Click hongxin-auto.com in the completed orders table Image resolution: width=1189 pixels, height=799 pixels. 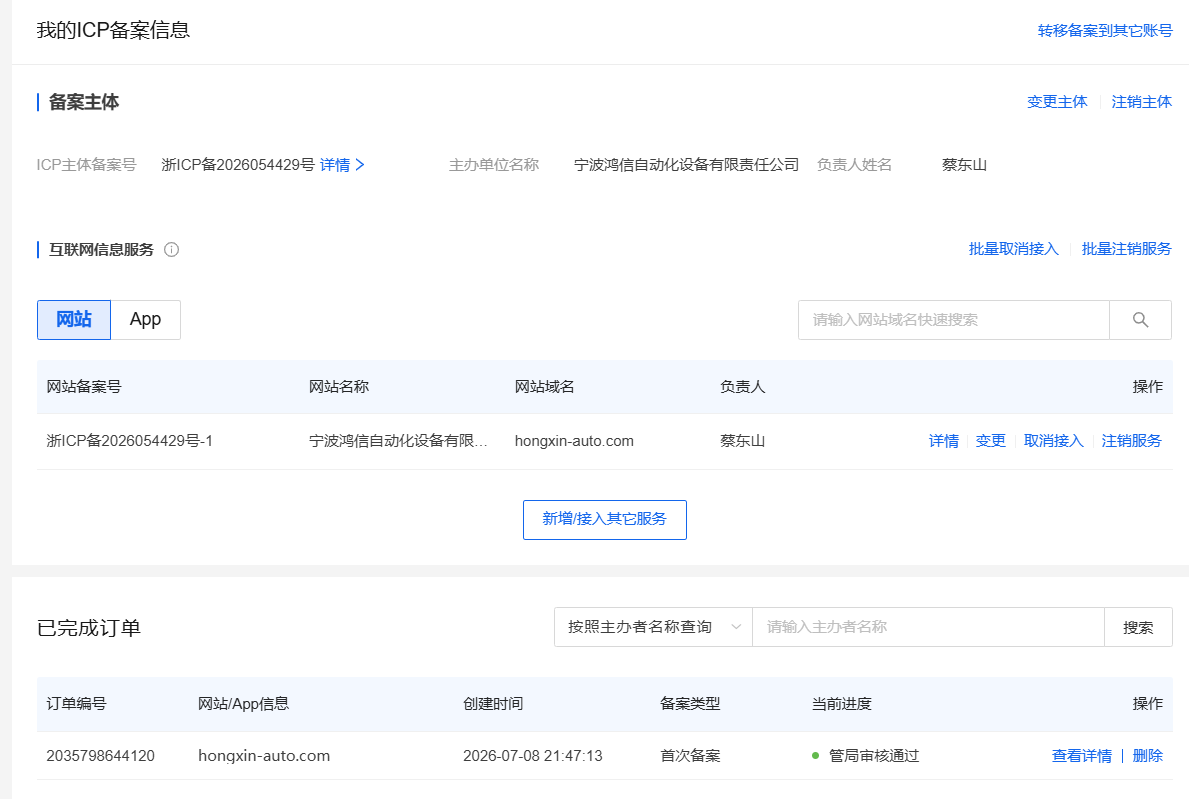coord(264,756)
